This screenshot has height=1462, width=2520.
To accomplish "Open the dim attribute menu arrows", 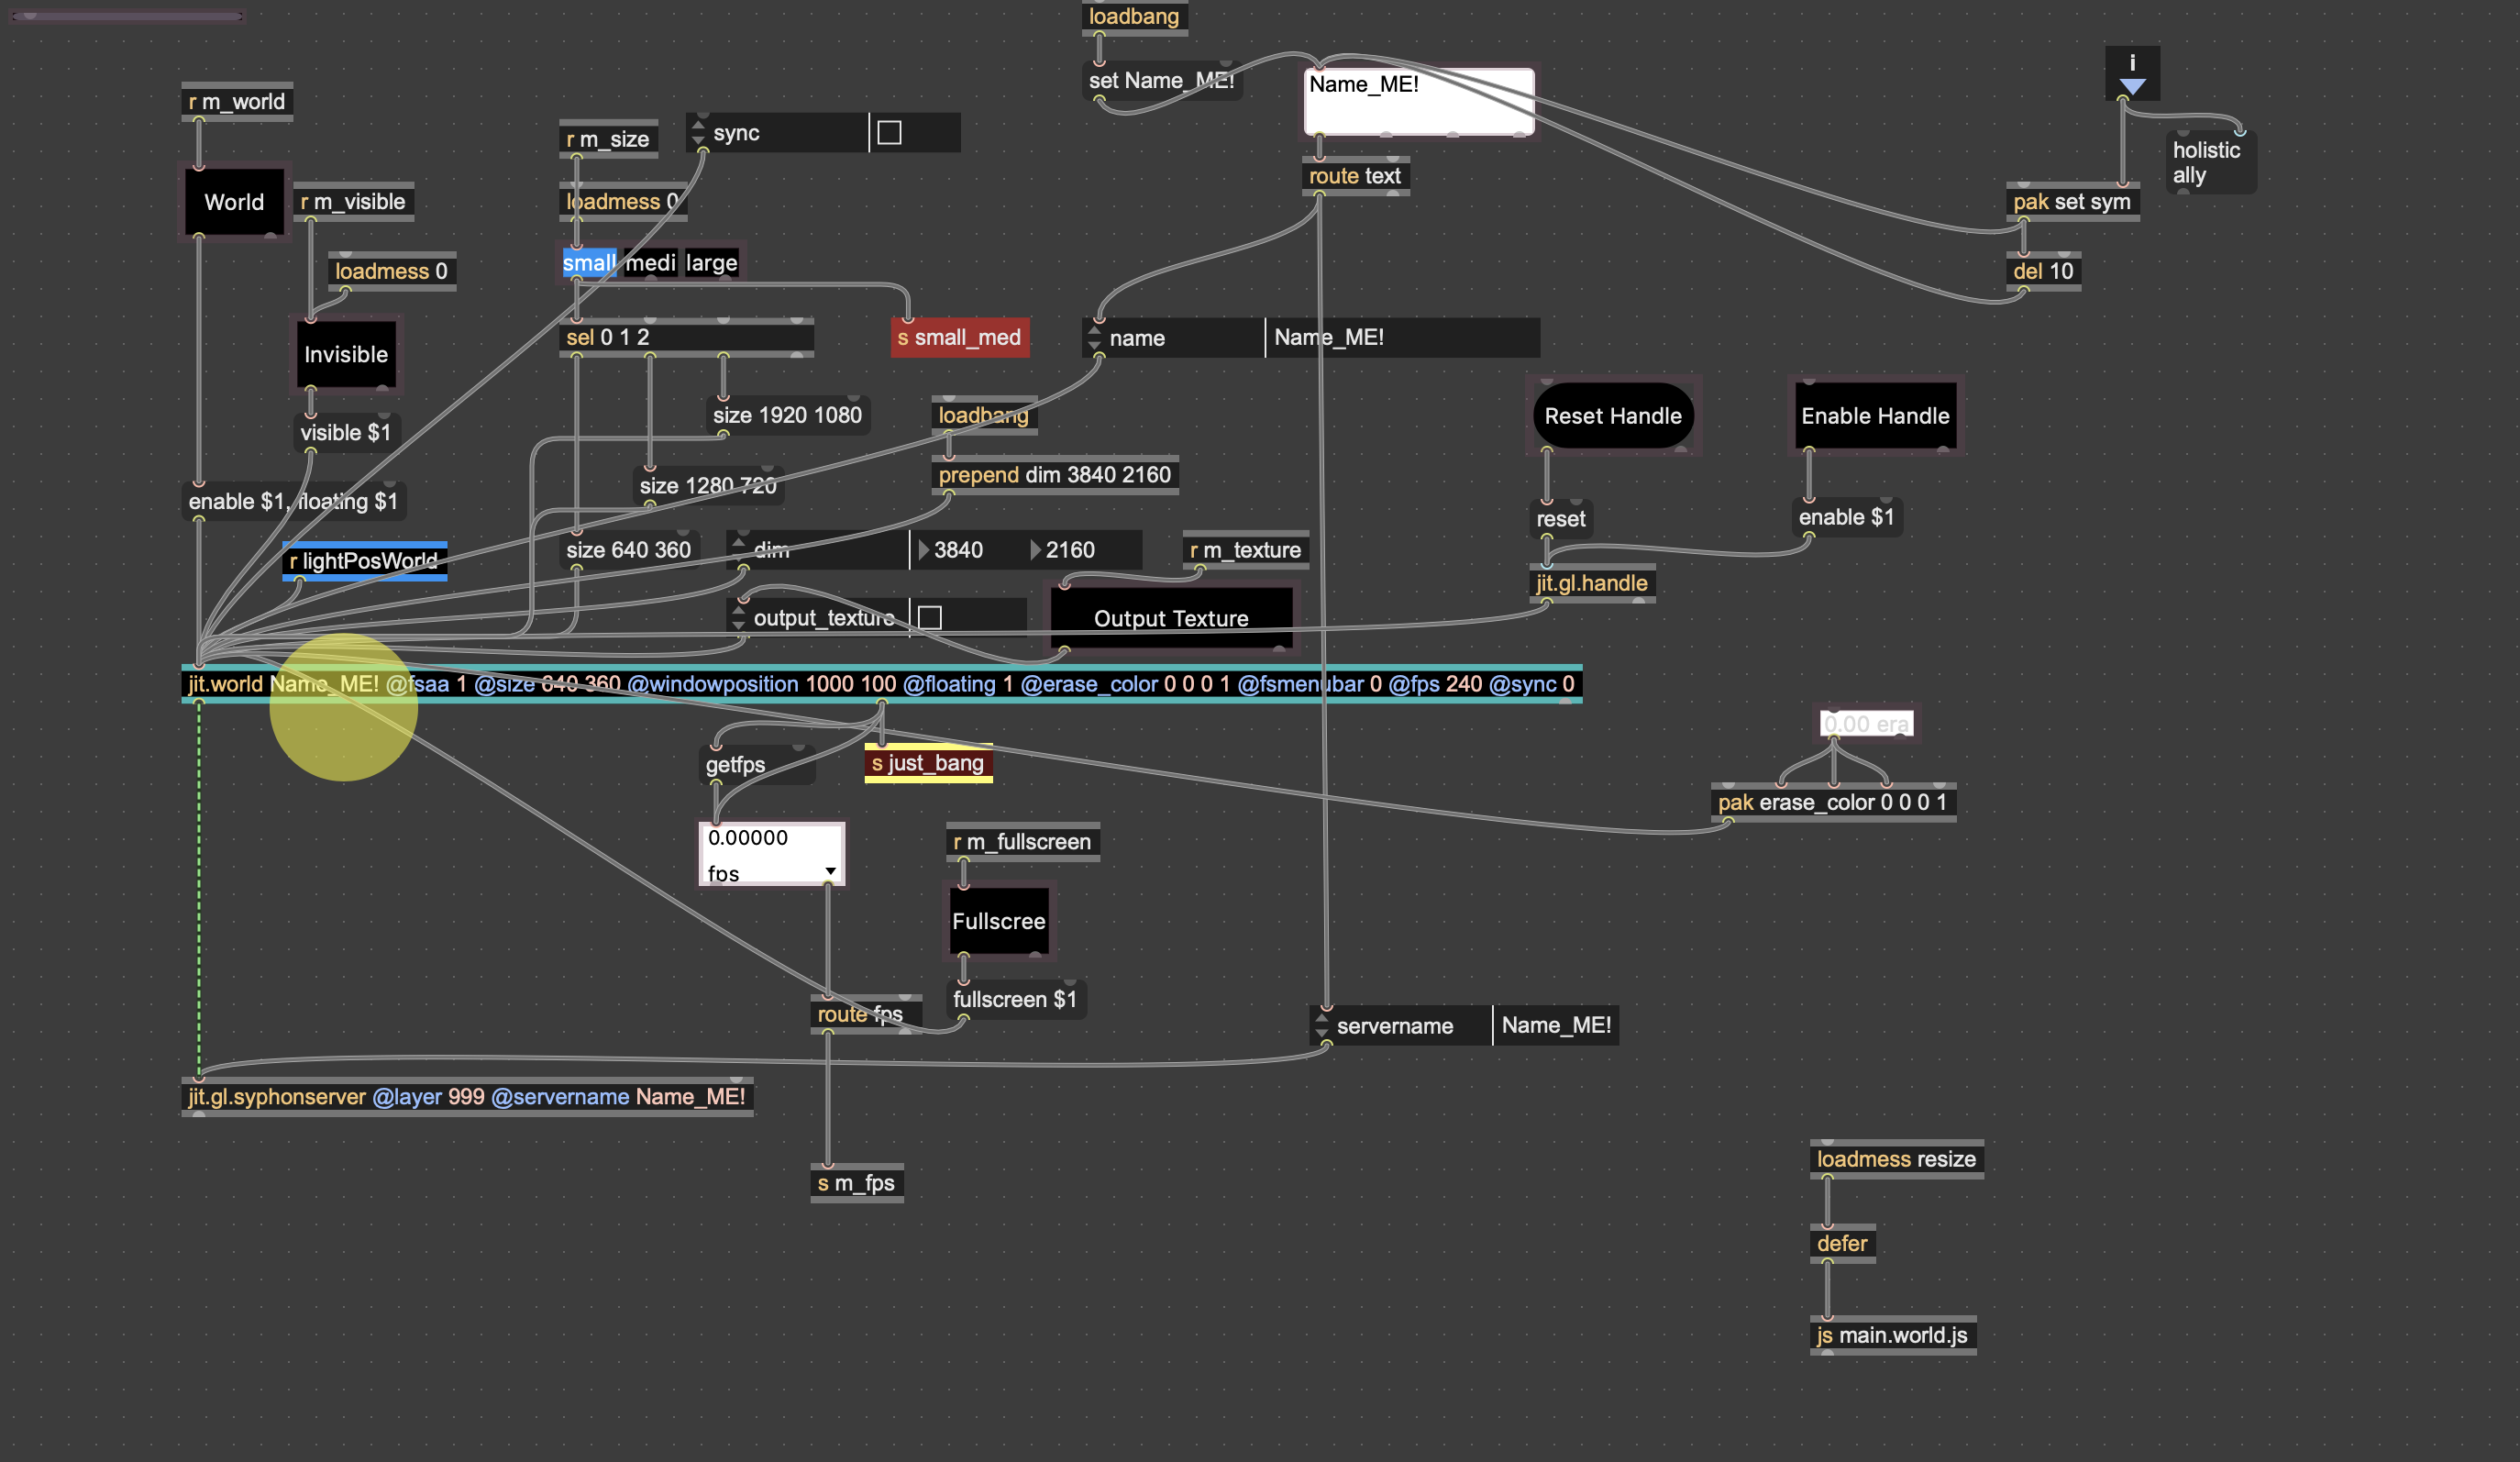I will (x=739, y=550).
